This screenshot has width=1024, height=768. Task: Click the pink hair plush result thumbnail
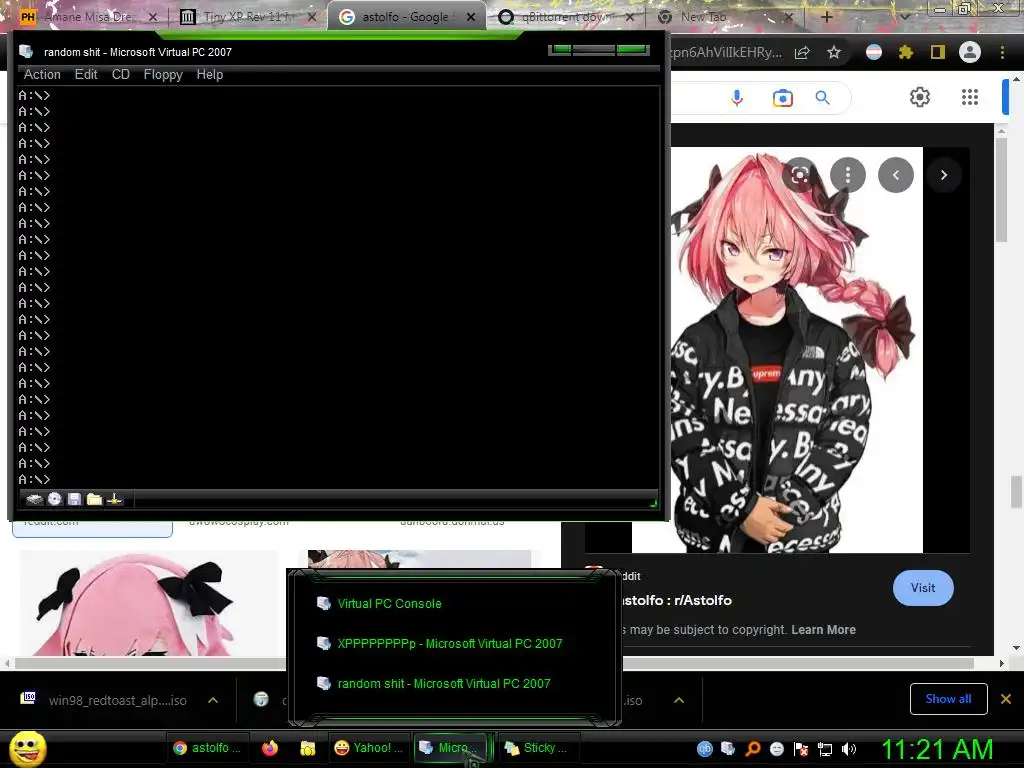pos(149,603)
